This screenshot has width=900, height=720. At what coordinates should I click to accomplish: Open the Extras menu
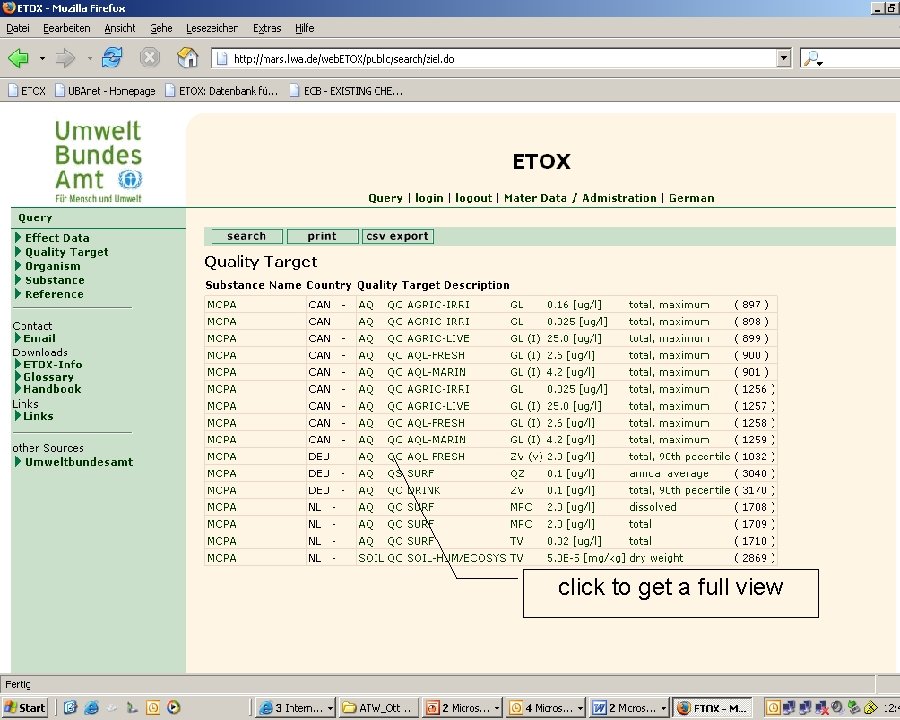click(267, 28)
